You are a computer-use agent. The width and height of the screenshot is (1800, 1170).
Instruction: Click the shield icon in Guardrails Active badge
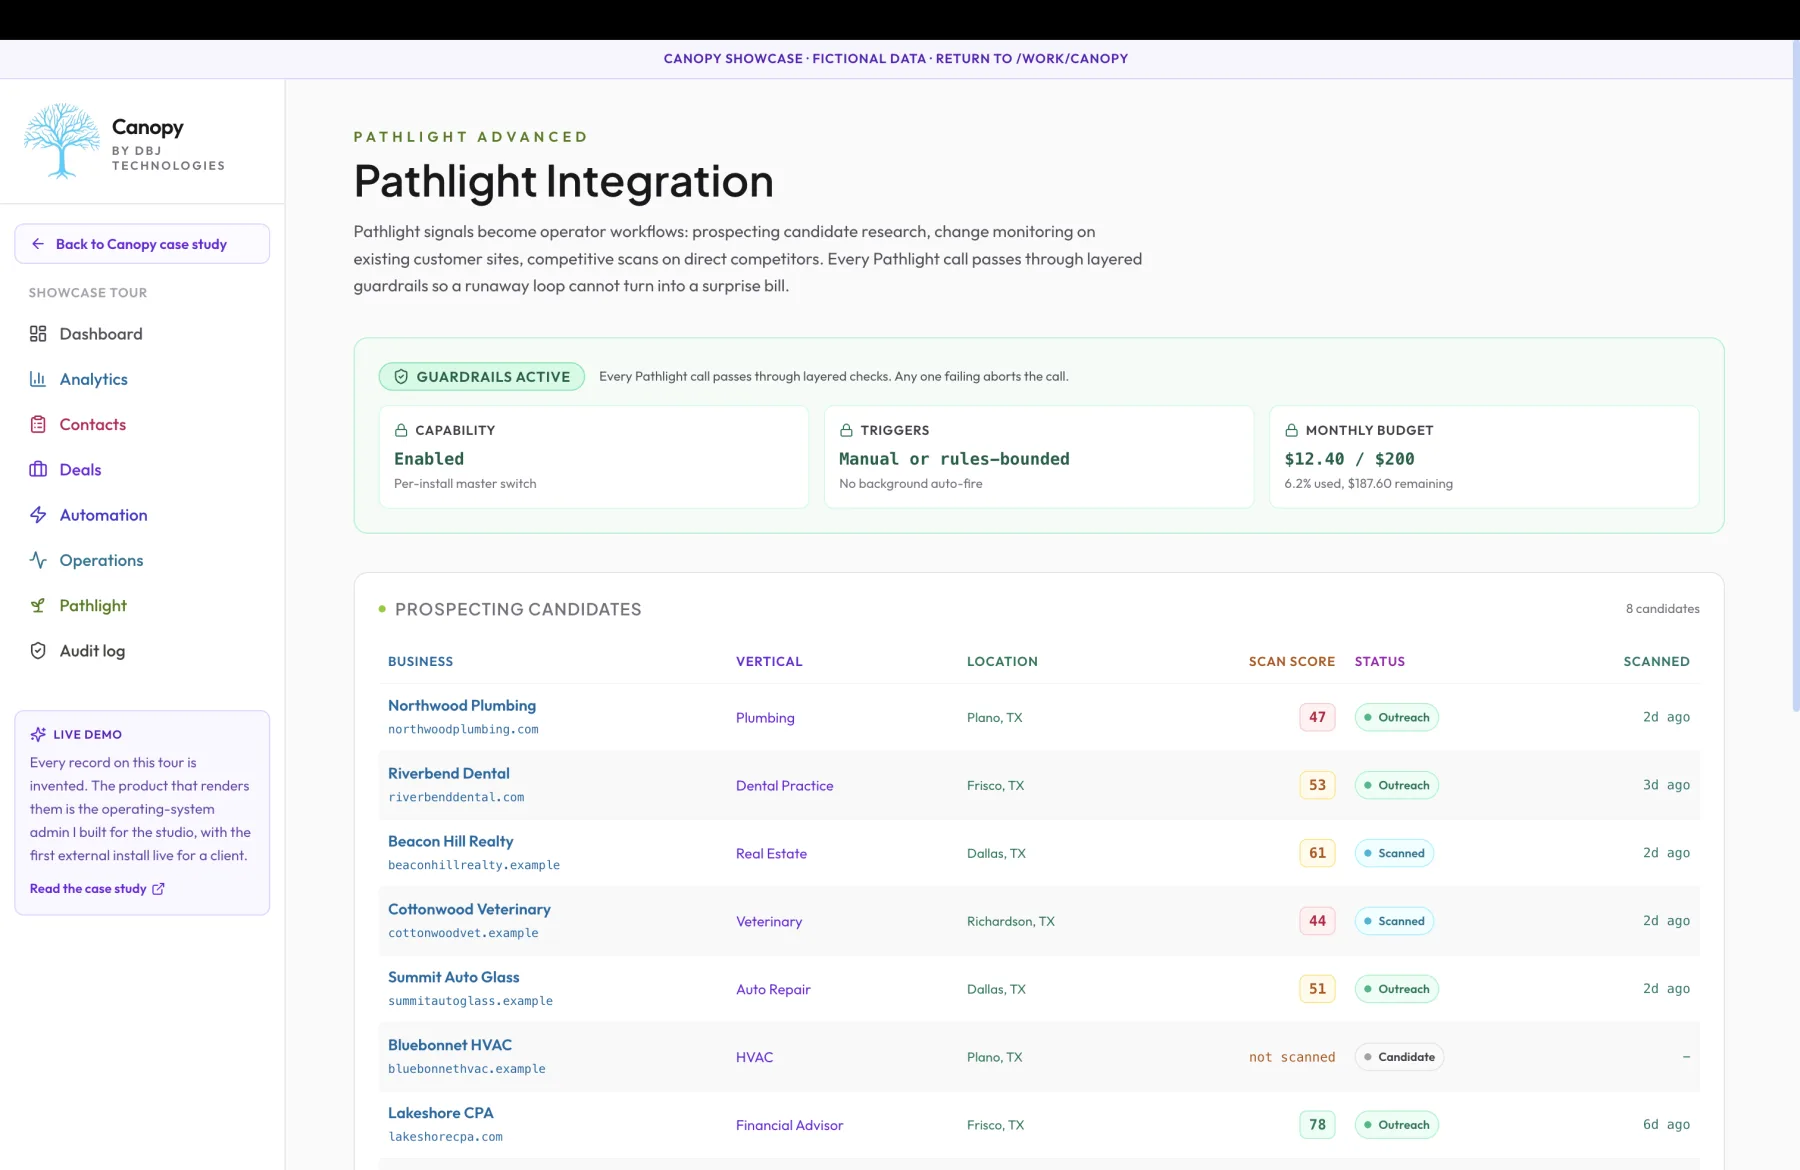(401, 377)
